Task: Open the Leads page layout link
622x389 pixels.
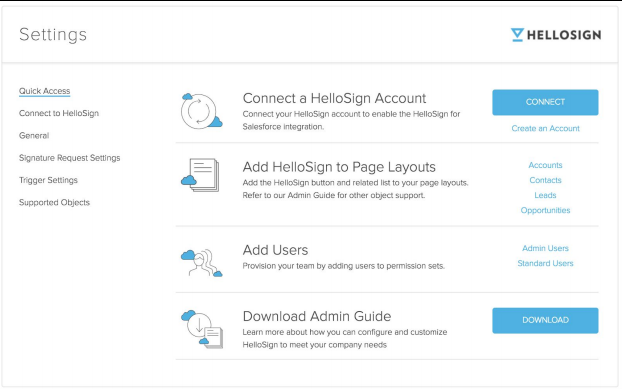Action: point(545,195)
